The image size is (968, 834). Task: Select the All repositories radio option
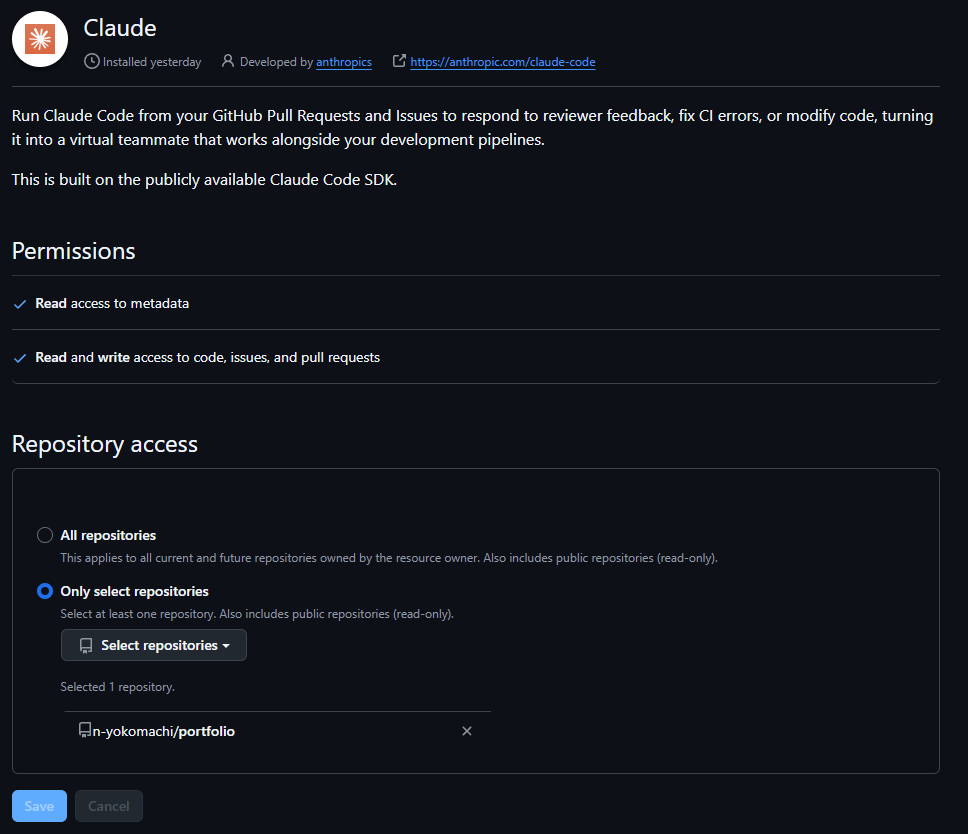point(44,535)
